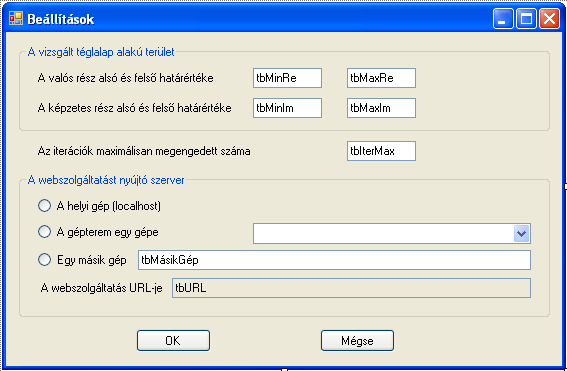
Task: Click inside the gépterem combo box field
Action: 383,234
